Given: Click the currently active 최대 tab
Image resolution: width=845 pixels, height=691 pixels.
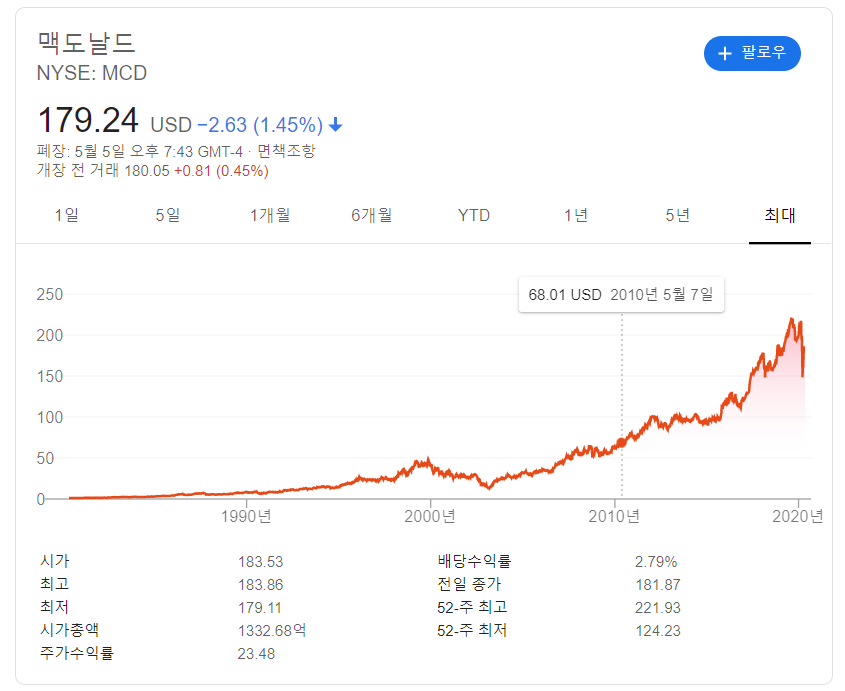Looking at the screenshot, I should pyautogui.click(x=780, y=215).
